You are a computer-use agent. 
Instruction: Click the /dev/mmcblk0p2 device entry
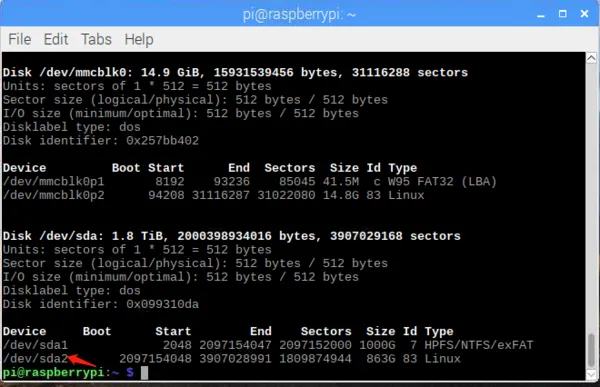tap(54, 195)
